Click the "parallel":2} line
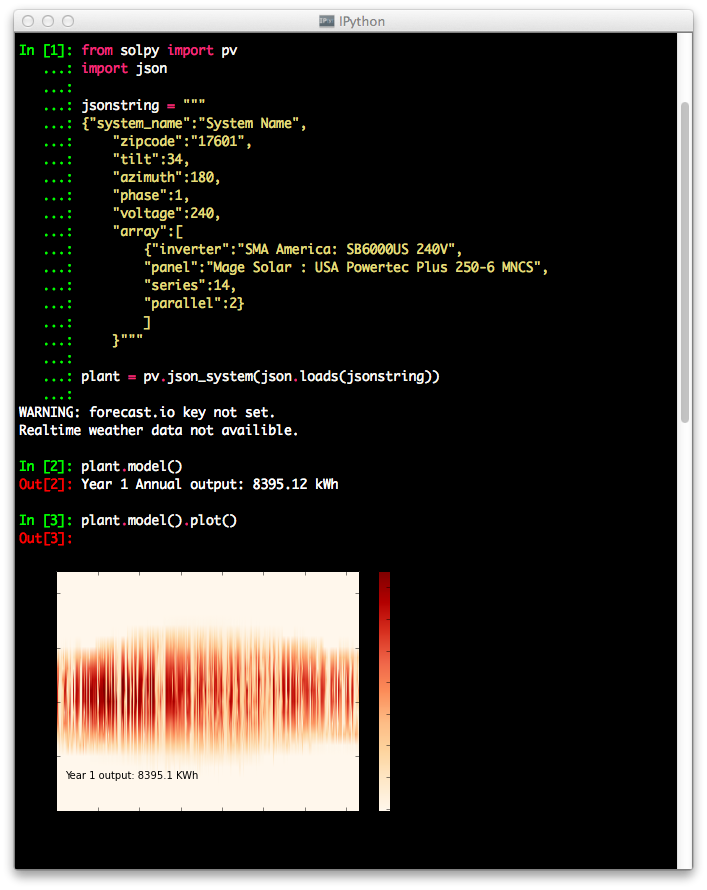The image size is (707, 890). (193, 304)
